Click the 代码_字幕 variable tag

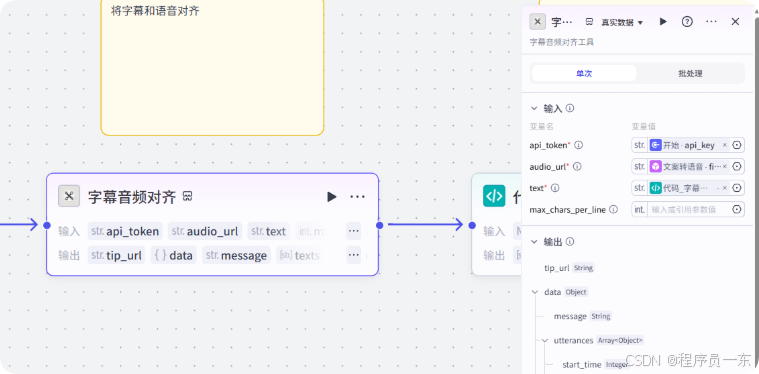click(x=689, y=188)
